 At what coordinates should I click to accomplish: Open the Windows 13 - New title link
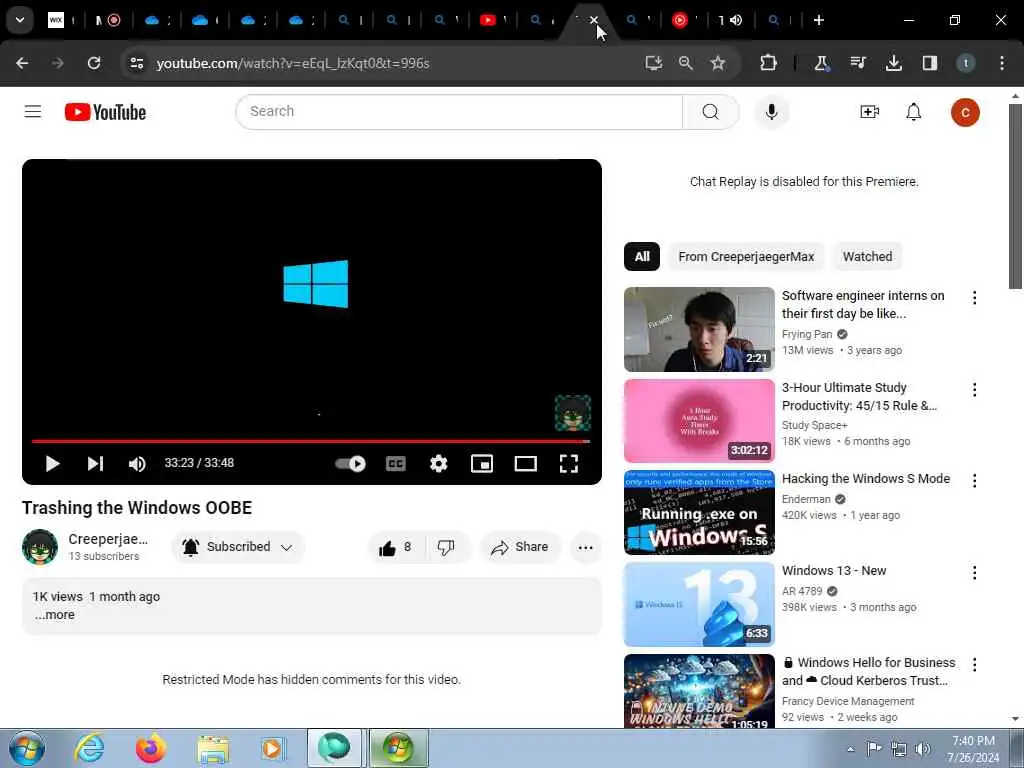coord(834,571)
